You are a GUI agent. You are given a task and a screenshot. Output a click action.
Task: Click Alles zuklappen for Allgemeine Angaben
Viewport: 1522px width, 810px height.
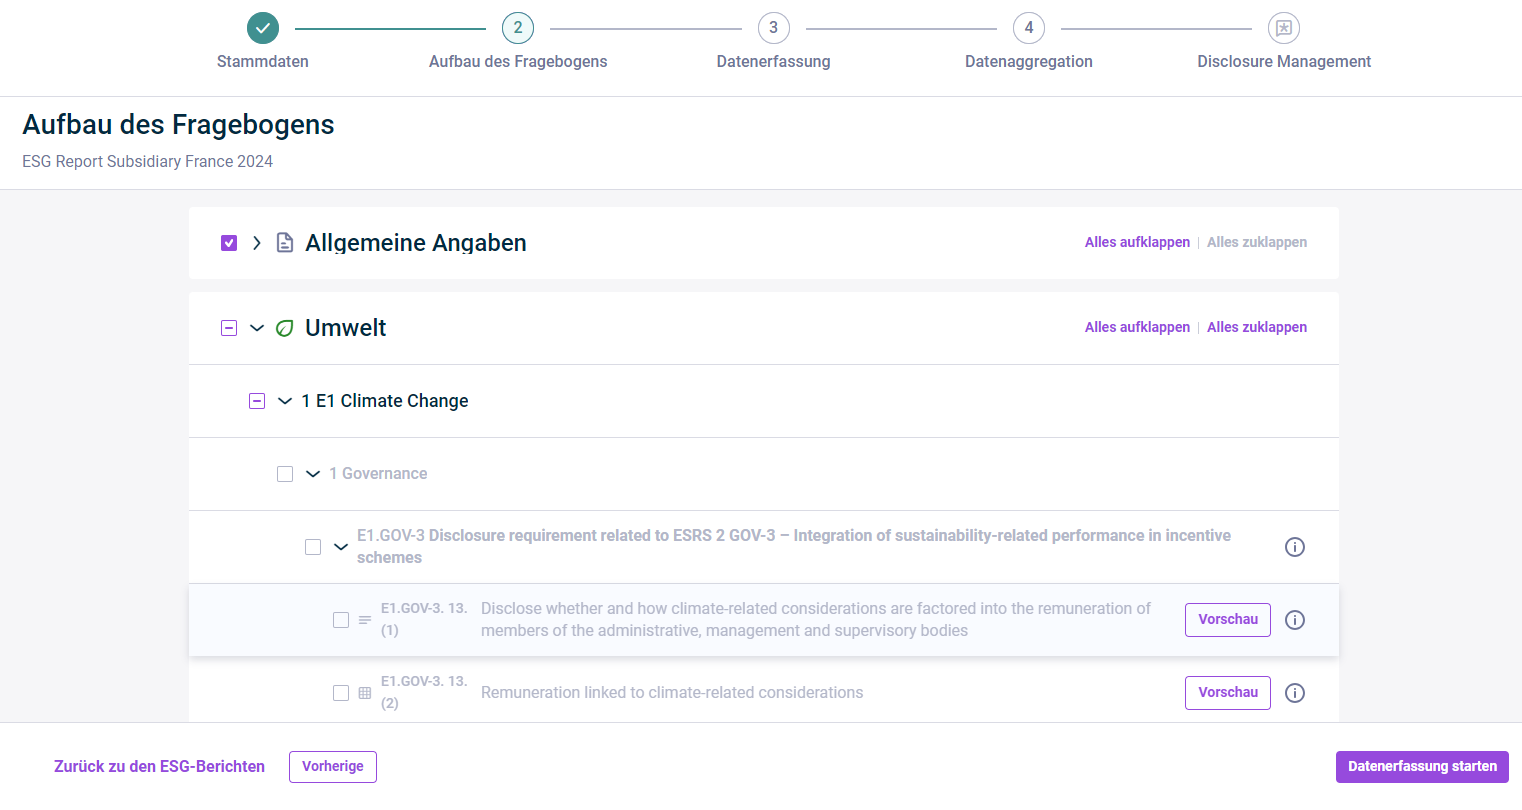pos(1257,243)
